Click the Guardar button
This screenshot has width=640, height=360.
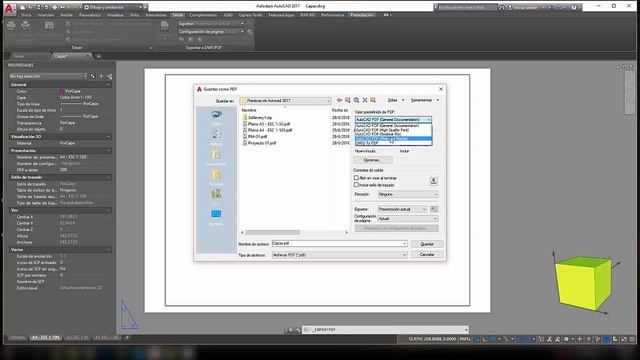pyautogui.click(x=427, y=244)
